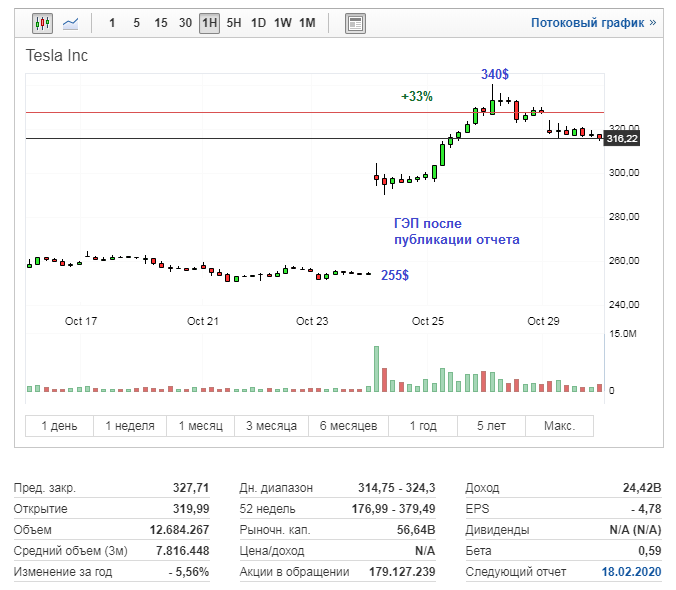Click the 300,00 price axis label
The height and width of the screenshot is (590, 676).
624,173
